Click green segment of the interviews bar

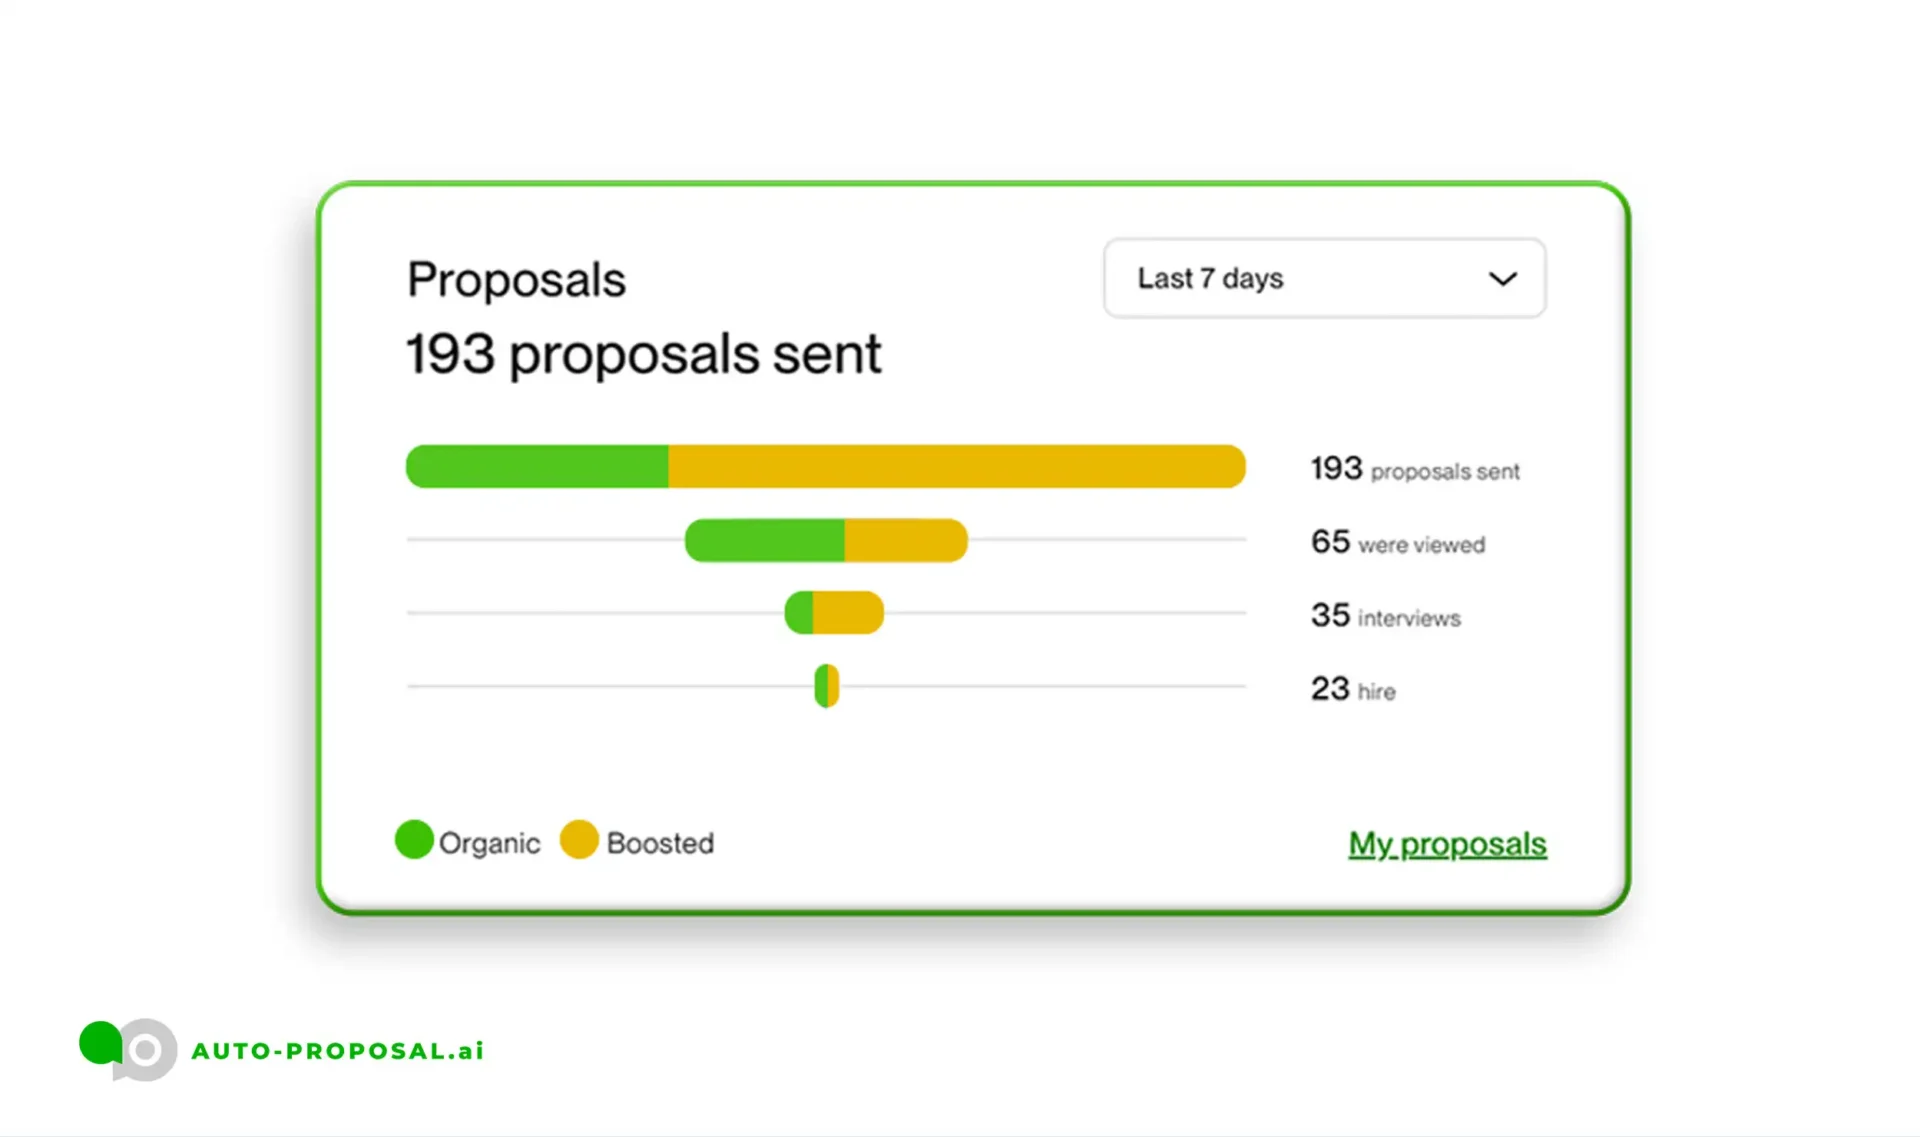pos(800,613)
